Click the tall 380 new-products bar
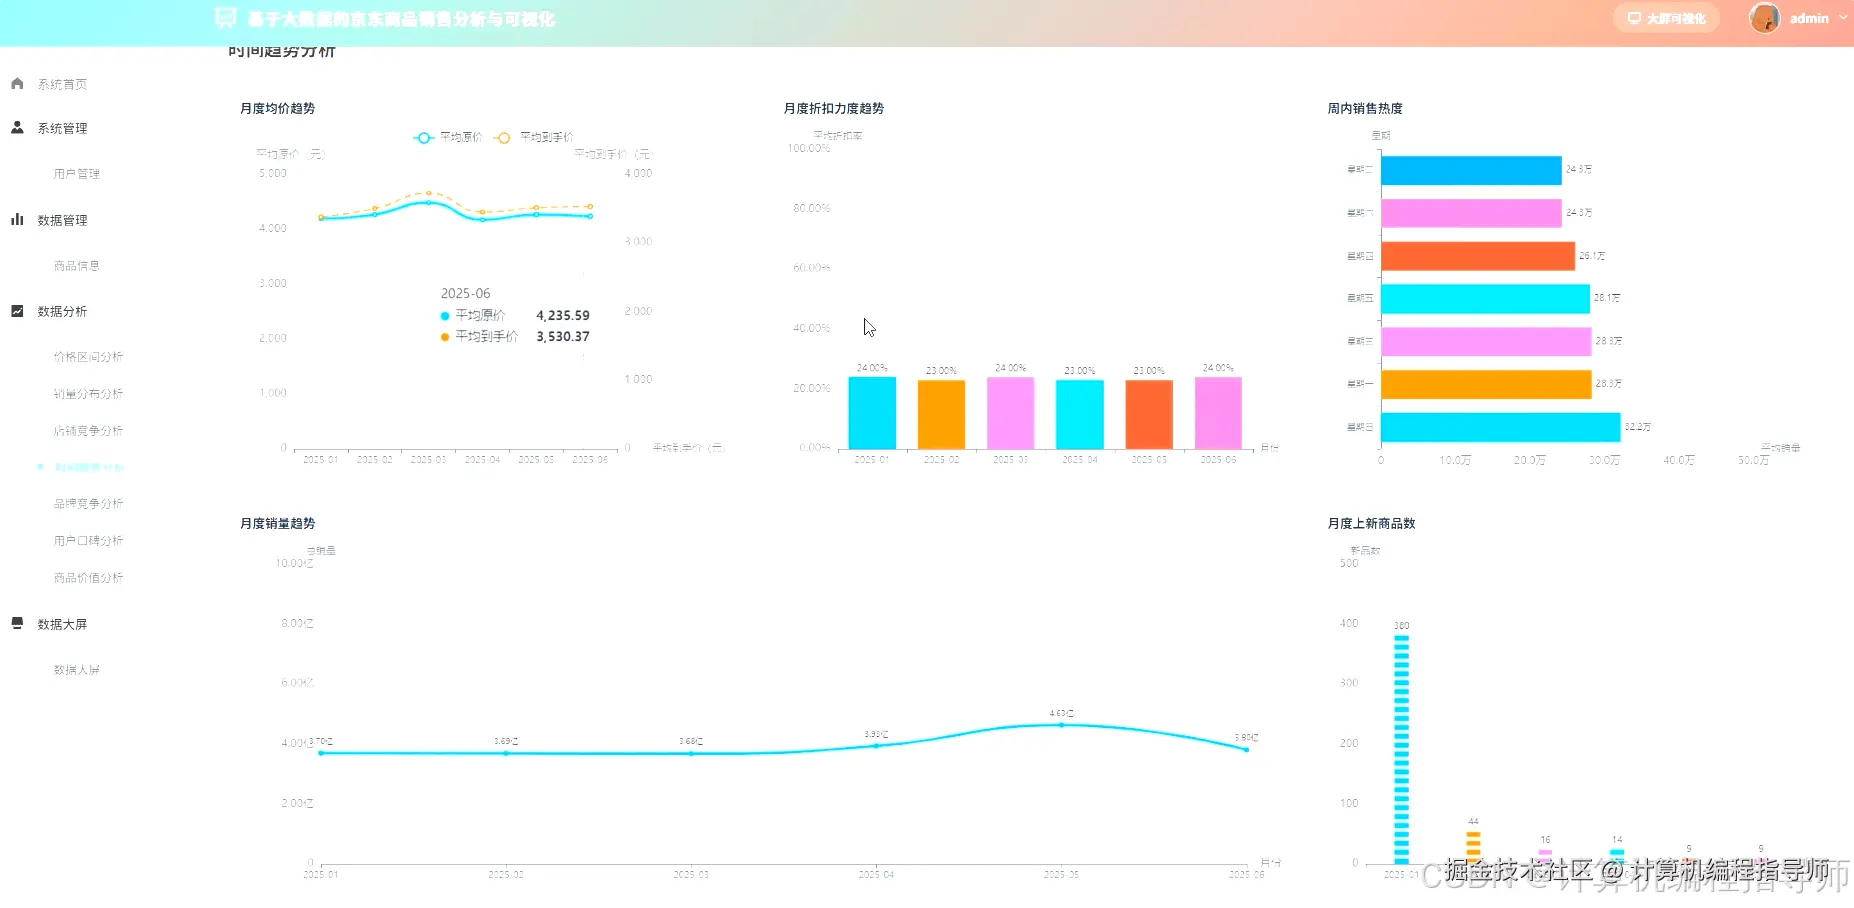The width and height of the screenshot is (1854, 908). point(1401,749)
